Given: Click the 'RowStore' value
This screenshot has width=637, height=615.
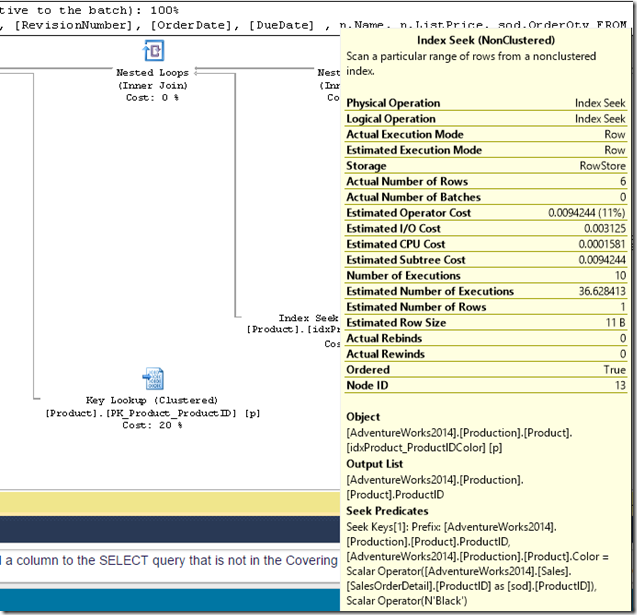Looking at the screenshot, I should 602,166.
